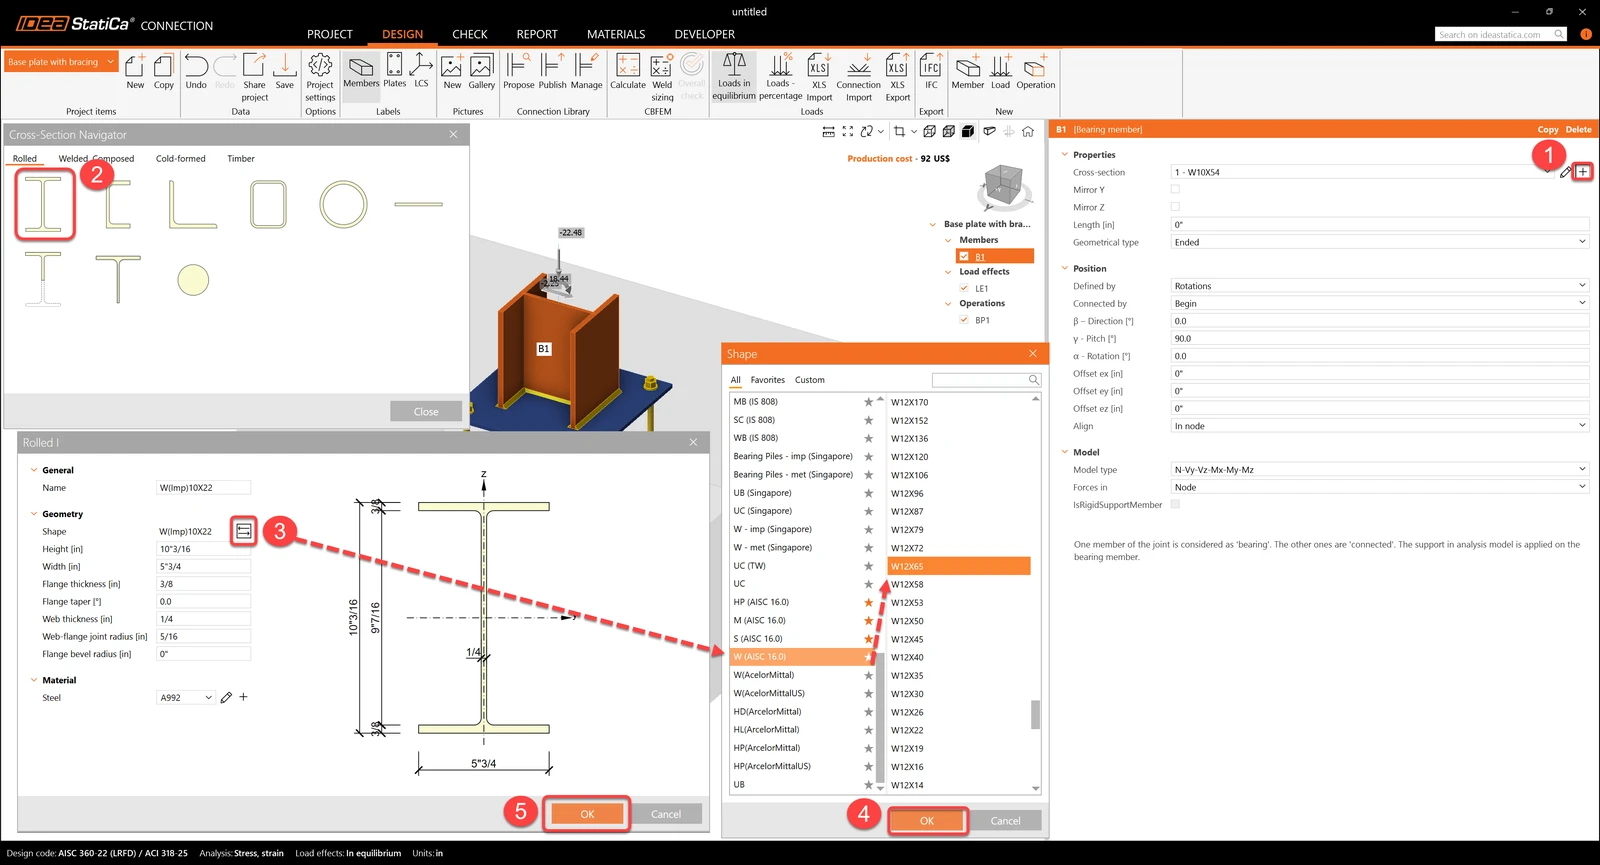
Task: Click Delete for member B1
Action: (1579, 130)
